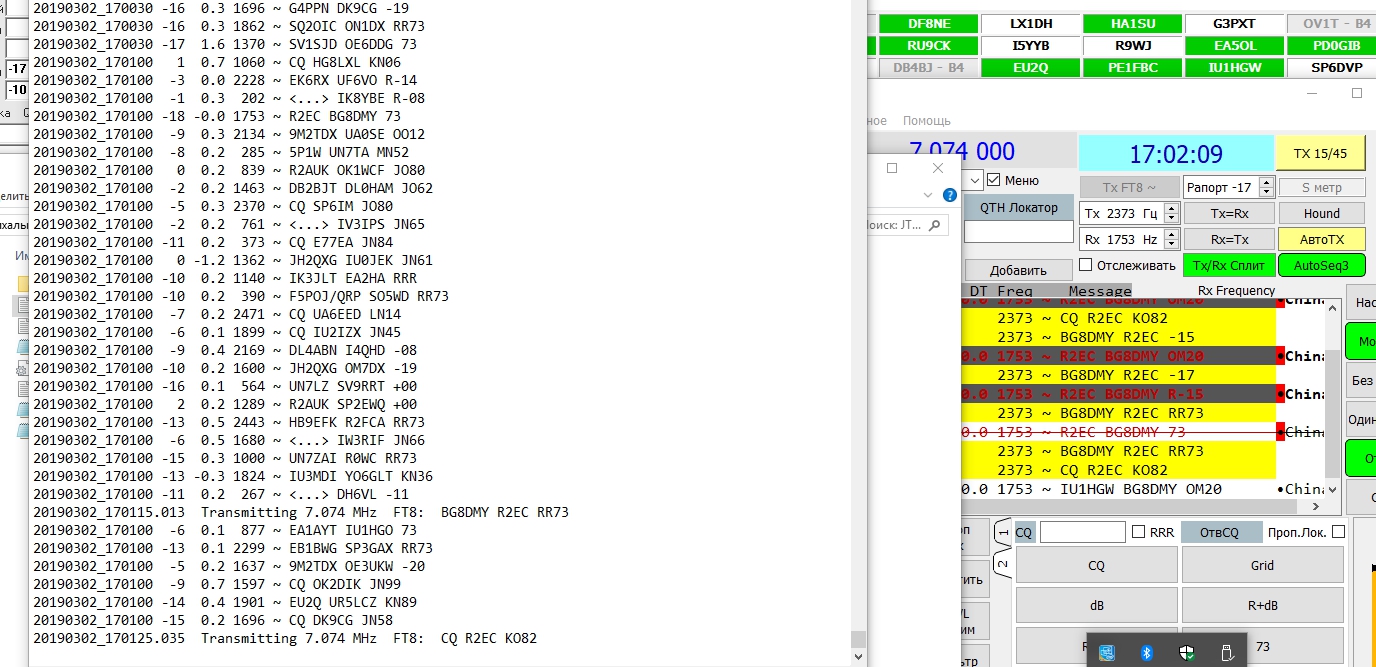Check the RRR checkbox
The height and width of the screenshot is (667, 1376).
point(1138,533)
